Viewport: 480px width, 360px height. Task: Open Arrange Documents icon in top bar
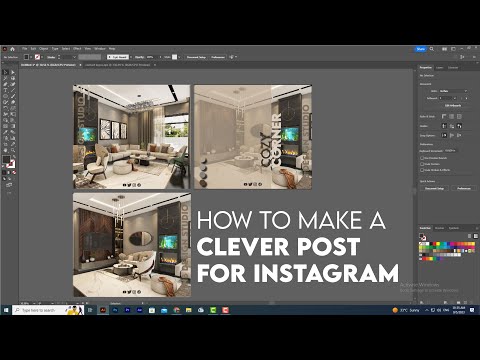[x=444, y=49]
